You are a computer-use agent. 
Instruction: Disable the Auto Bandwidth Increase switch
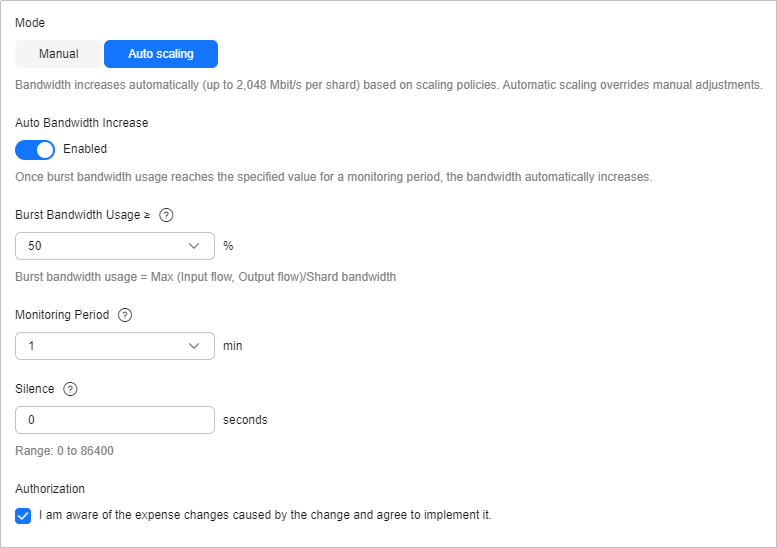pos(35,150)
